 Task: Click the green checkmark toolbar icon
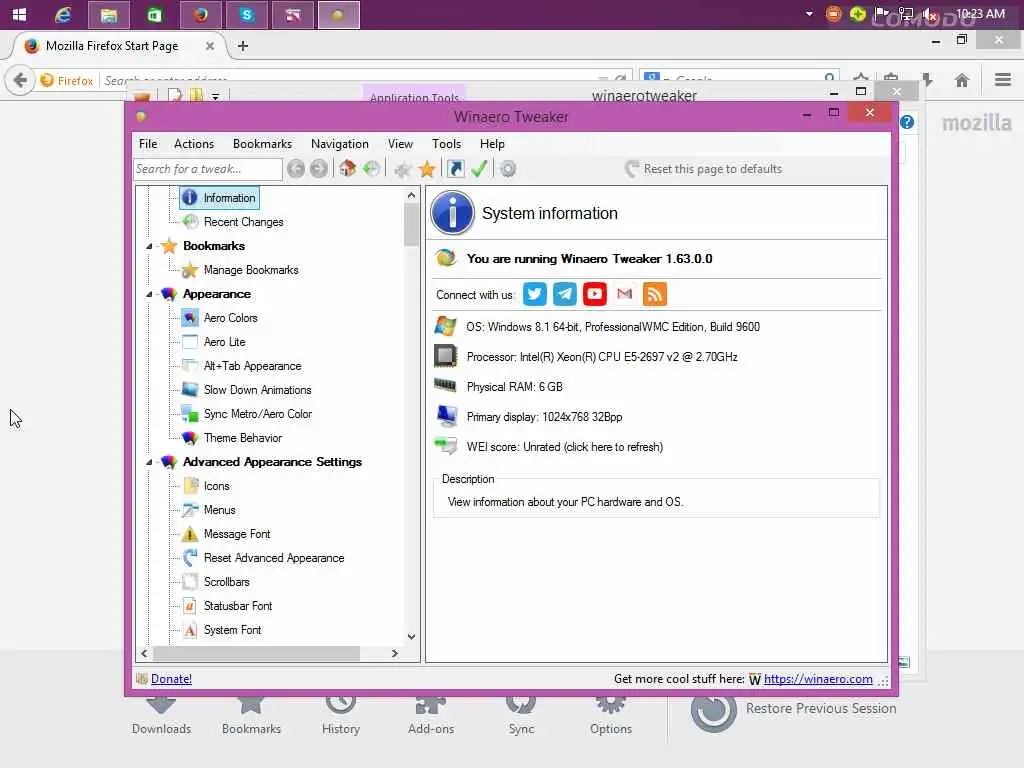479,169
